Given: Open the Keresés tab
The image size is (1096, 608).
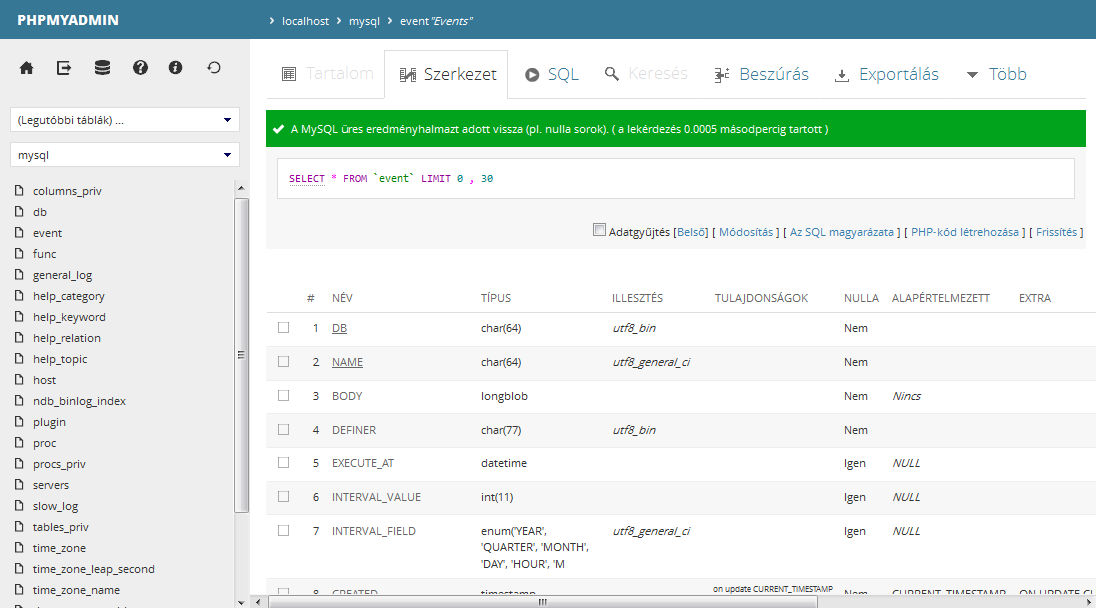Looking at the screenshot, I should 647,73.
